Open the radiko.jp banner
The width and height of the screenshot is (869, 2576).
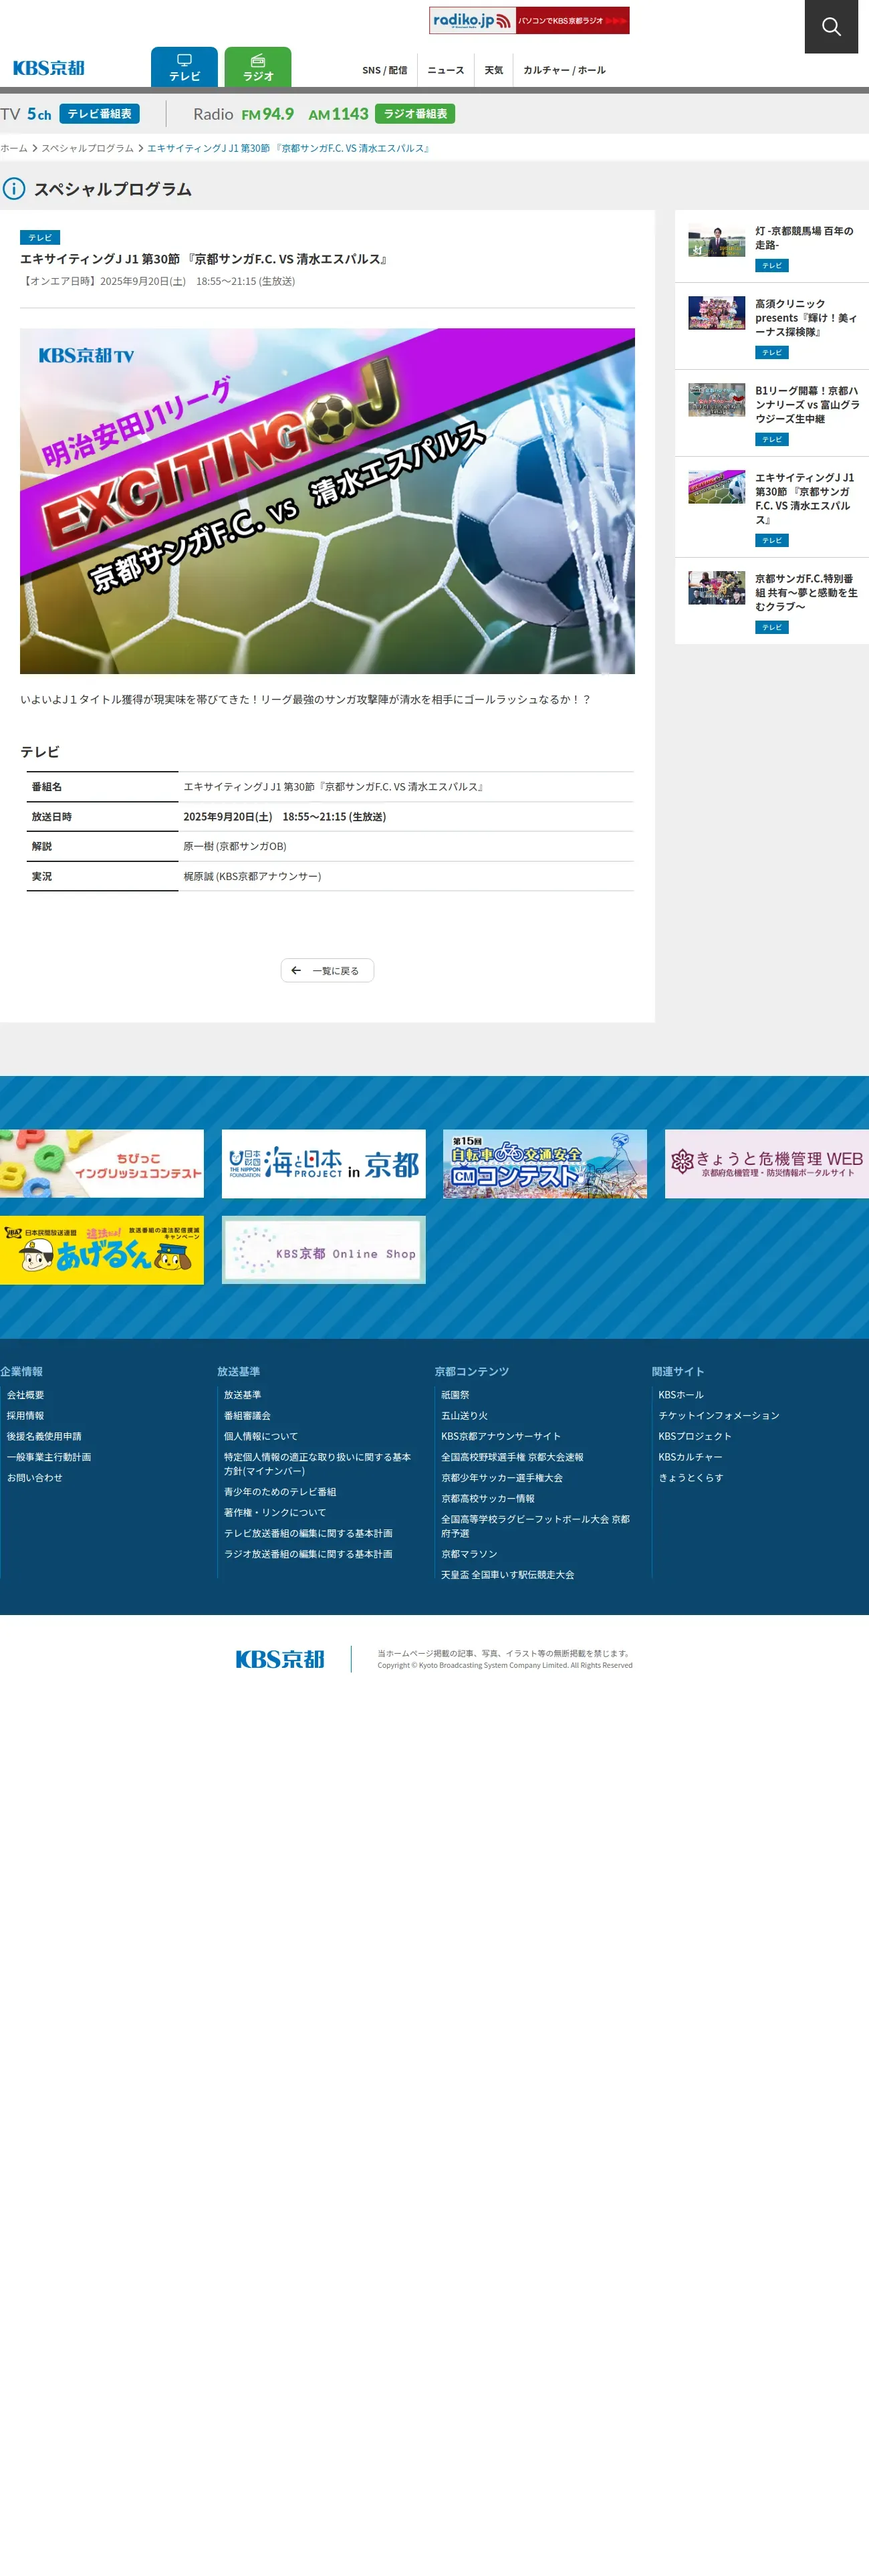click(529, 20)
